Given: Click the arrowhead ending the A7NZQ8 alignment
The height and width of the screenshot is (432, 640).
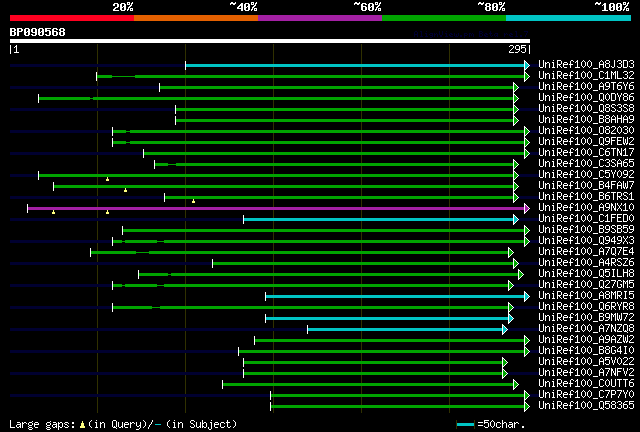Looking at the screenshot, I should [505, 330].
